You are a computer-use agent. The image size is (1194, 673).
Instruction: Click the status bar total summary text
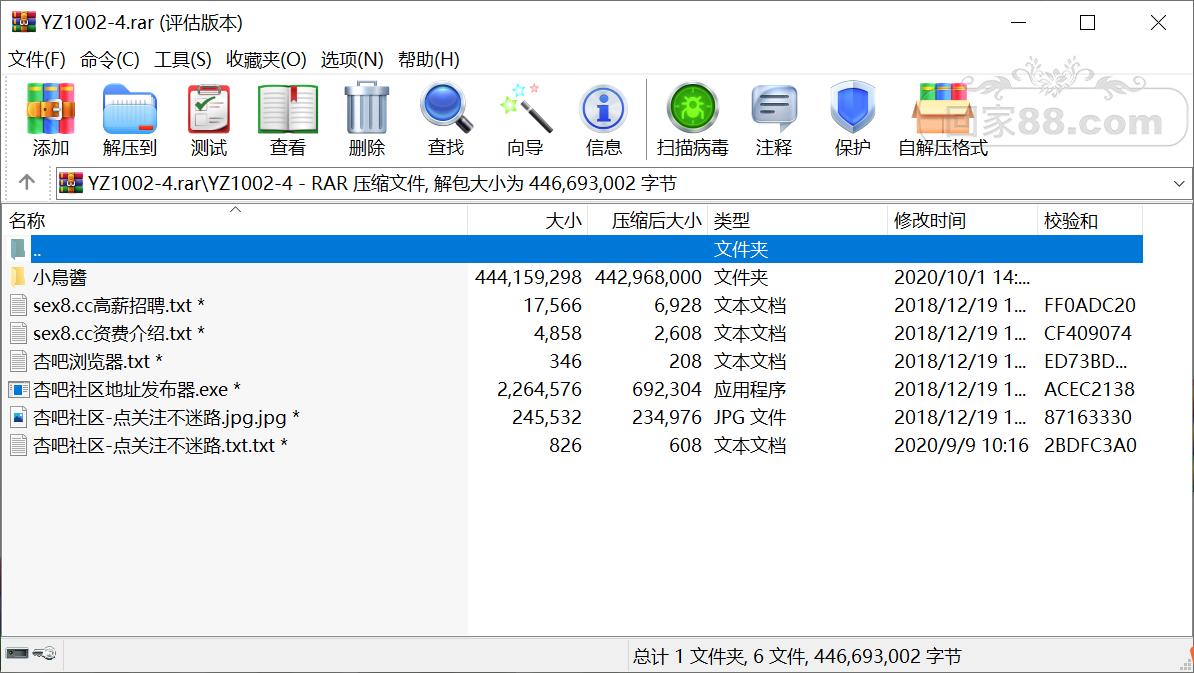coord(797,656)
